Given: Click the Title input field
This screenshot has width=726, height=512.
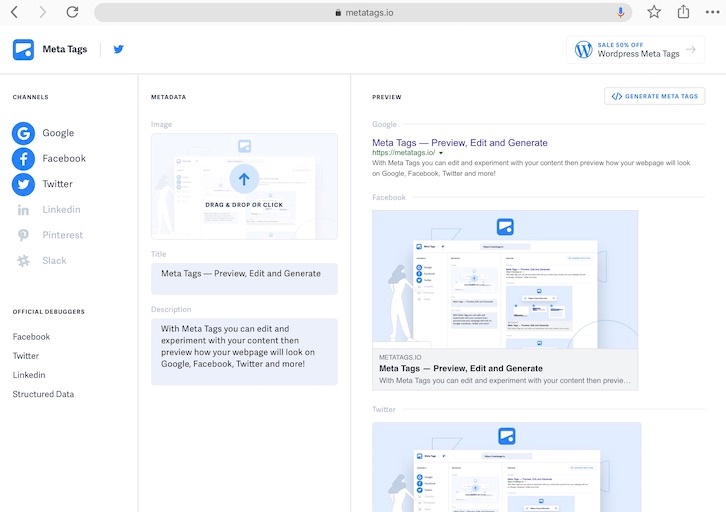Looking at the screenshot, I should (244, 279).
